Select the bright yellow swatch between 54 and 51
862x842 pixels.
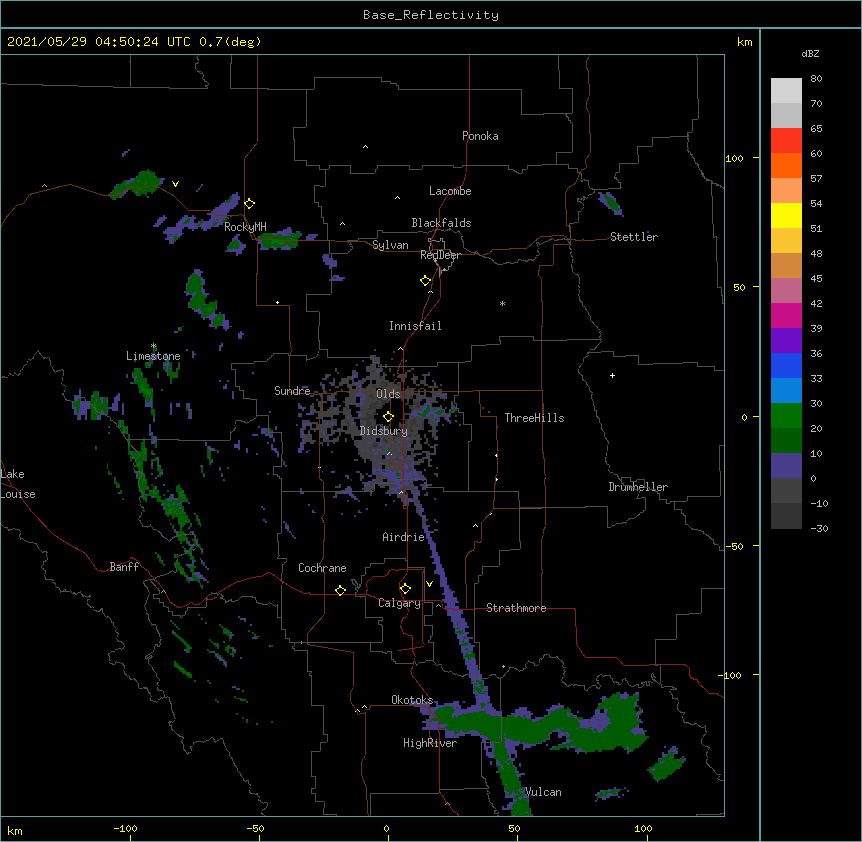(x=786, y=215)
